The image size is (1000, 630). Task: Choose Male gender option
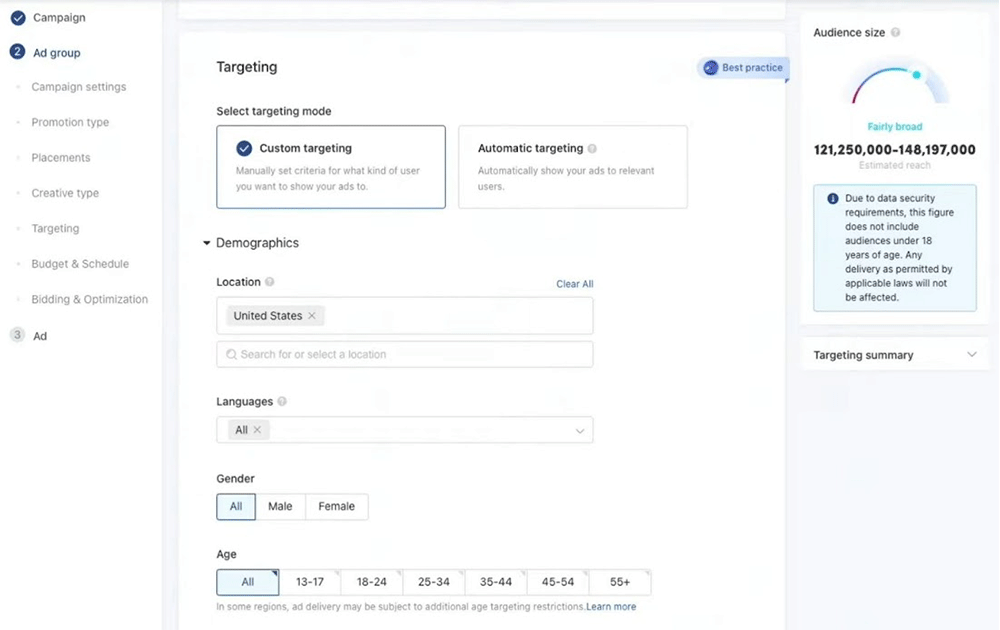pos(280,507)
